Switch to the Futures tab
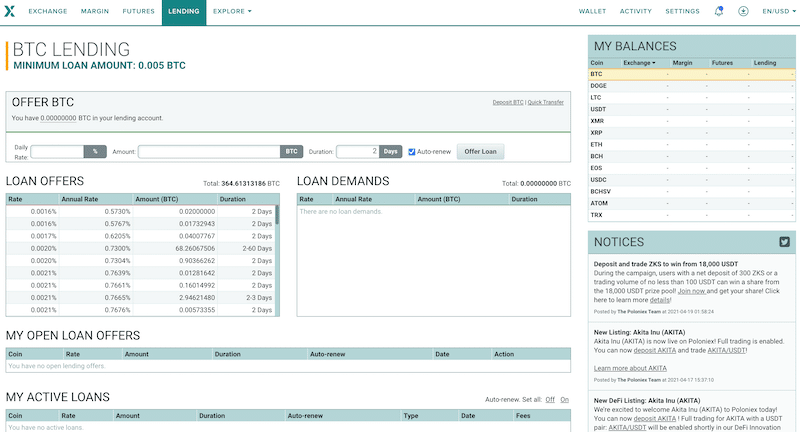Image resolution: width=800 pixels, height=432 pixels. [x=138, y=11]
